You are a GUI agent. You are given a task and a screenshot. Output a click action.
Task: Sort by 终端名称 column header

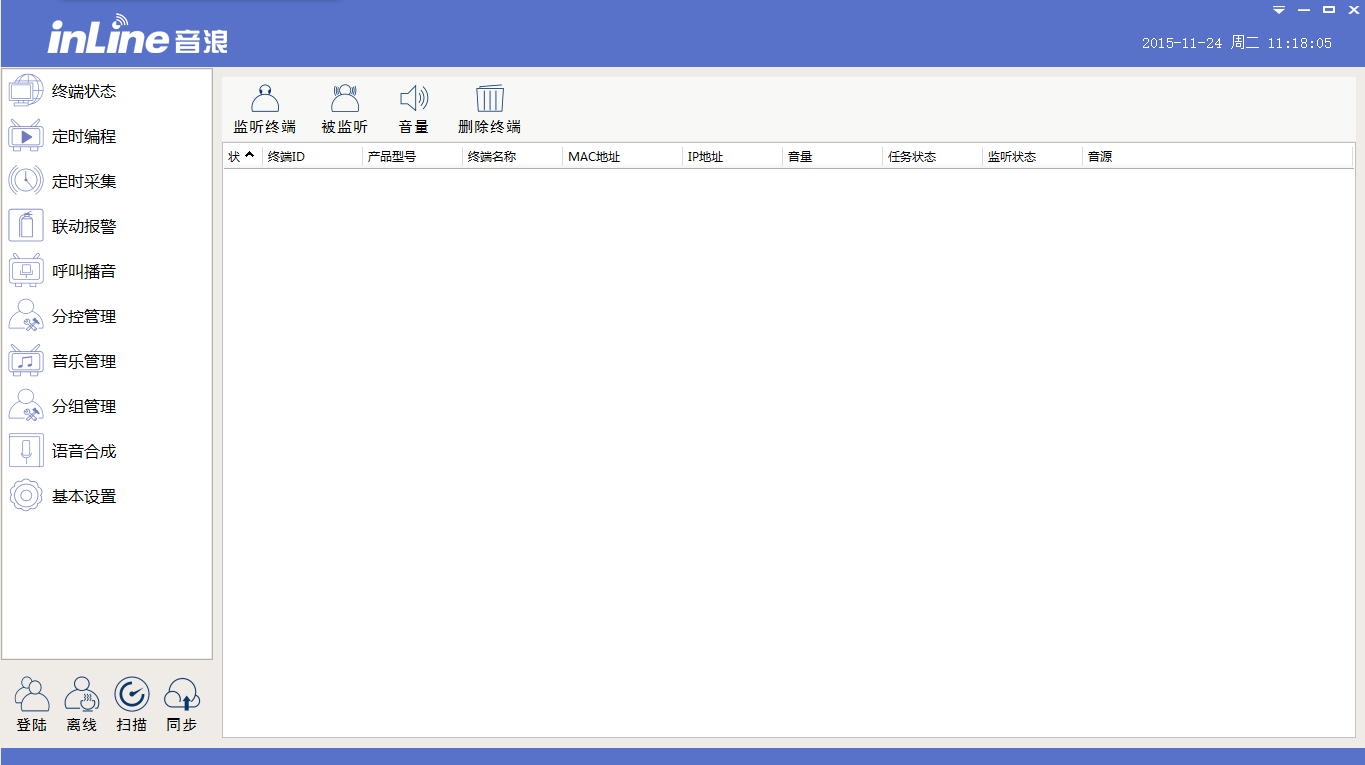coord(512,157)
